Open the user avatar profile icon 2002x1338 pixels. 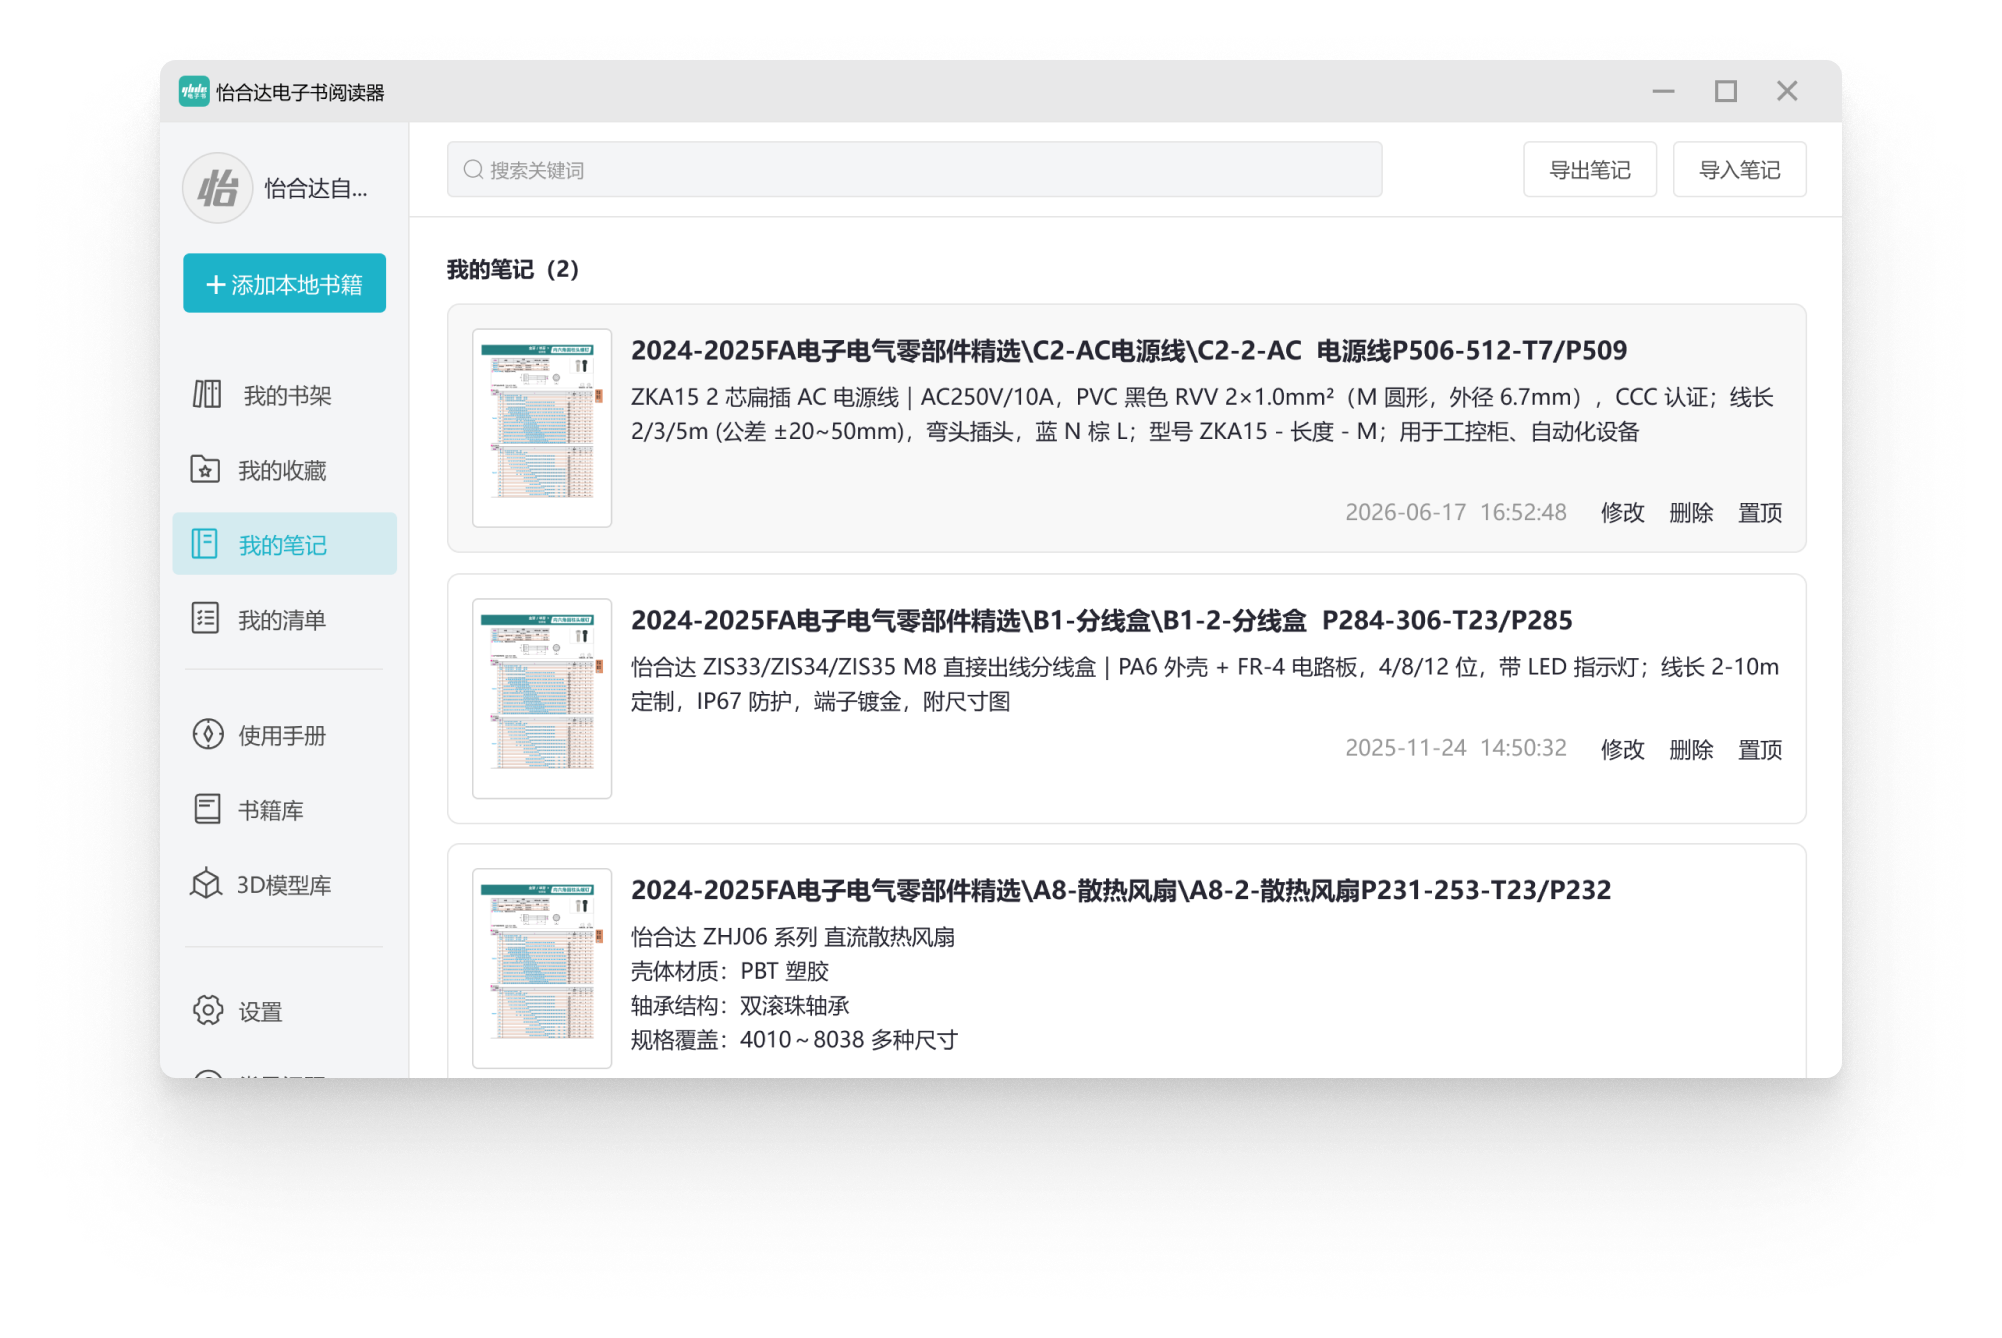[217, 188]
